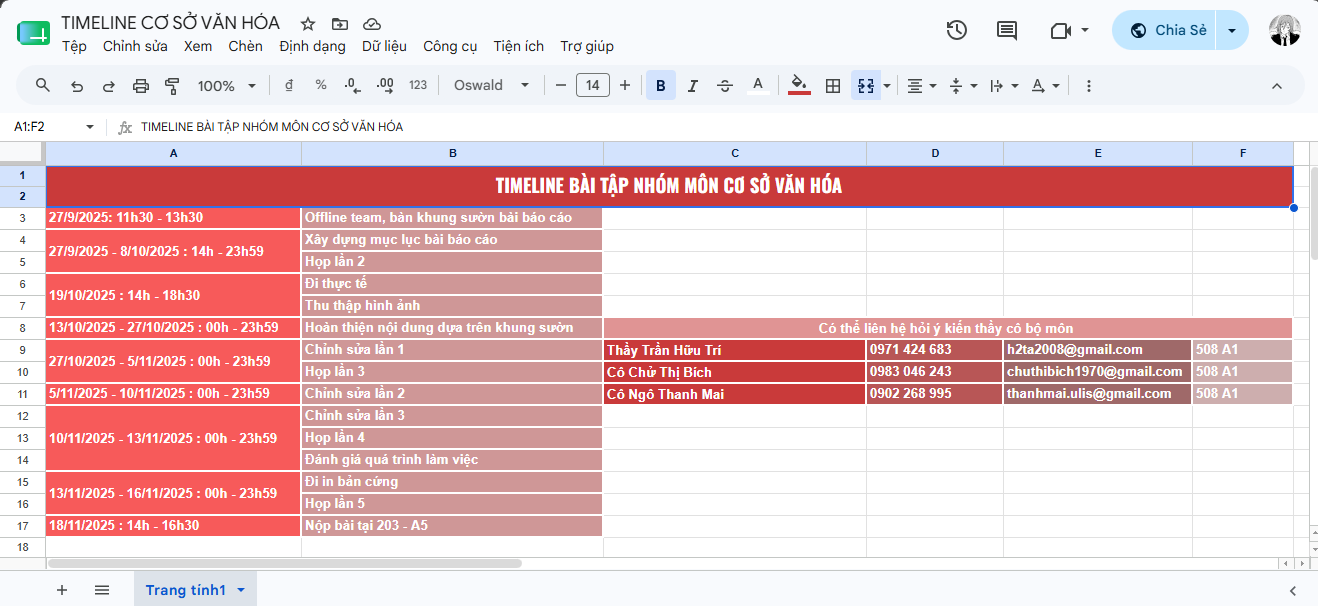
Task: Open the fill color picker
Action: point(799,86)
